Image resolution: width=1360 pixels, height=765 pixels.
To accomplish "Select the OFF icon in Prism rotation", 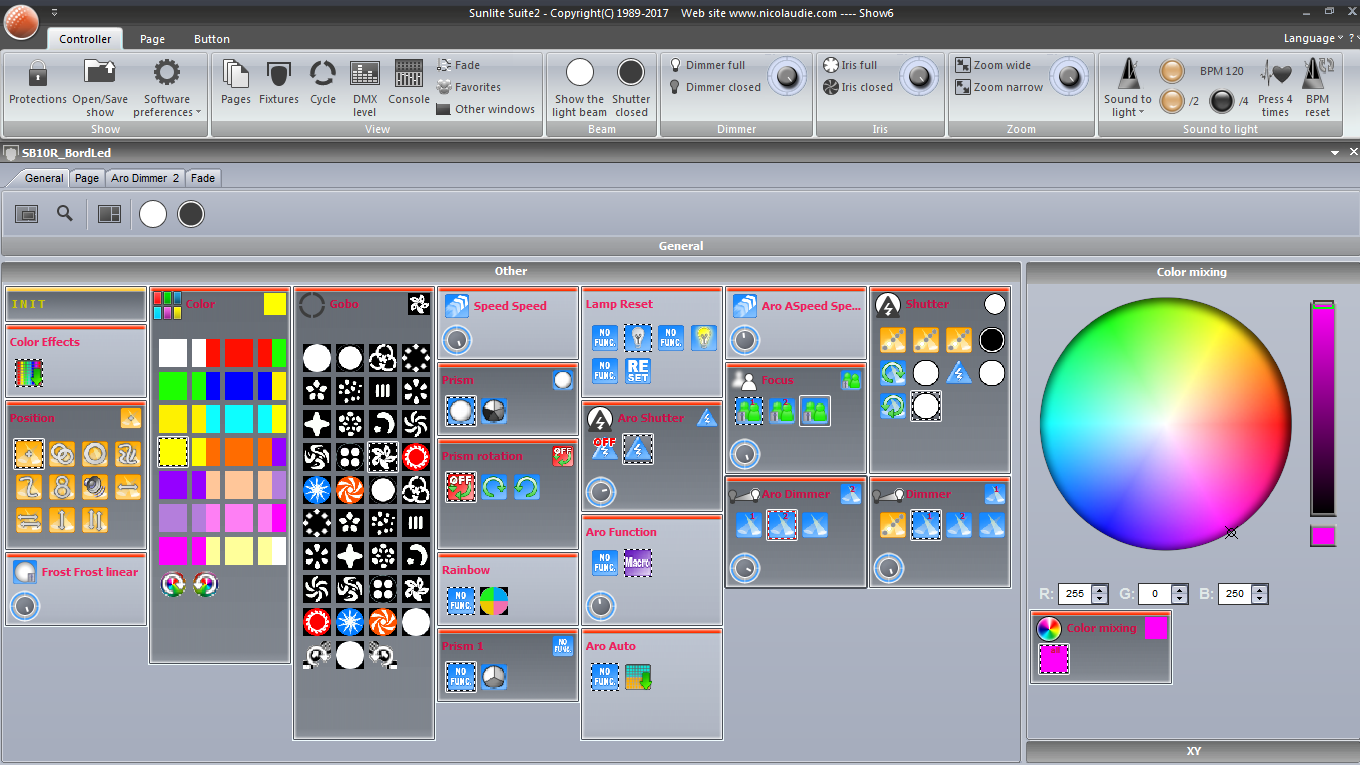I will click(460, 487).
